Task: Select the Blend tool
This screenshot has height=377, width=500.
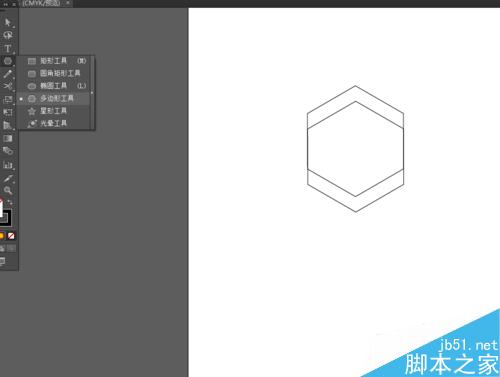Action: pyautogui.click(x=8, y=151)
